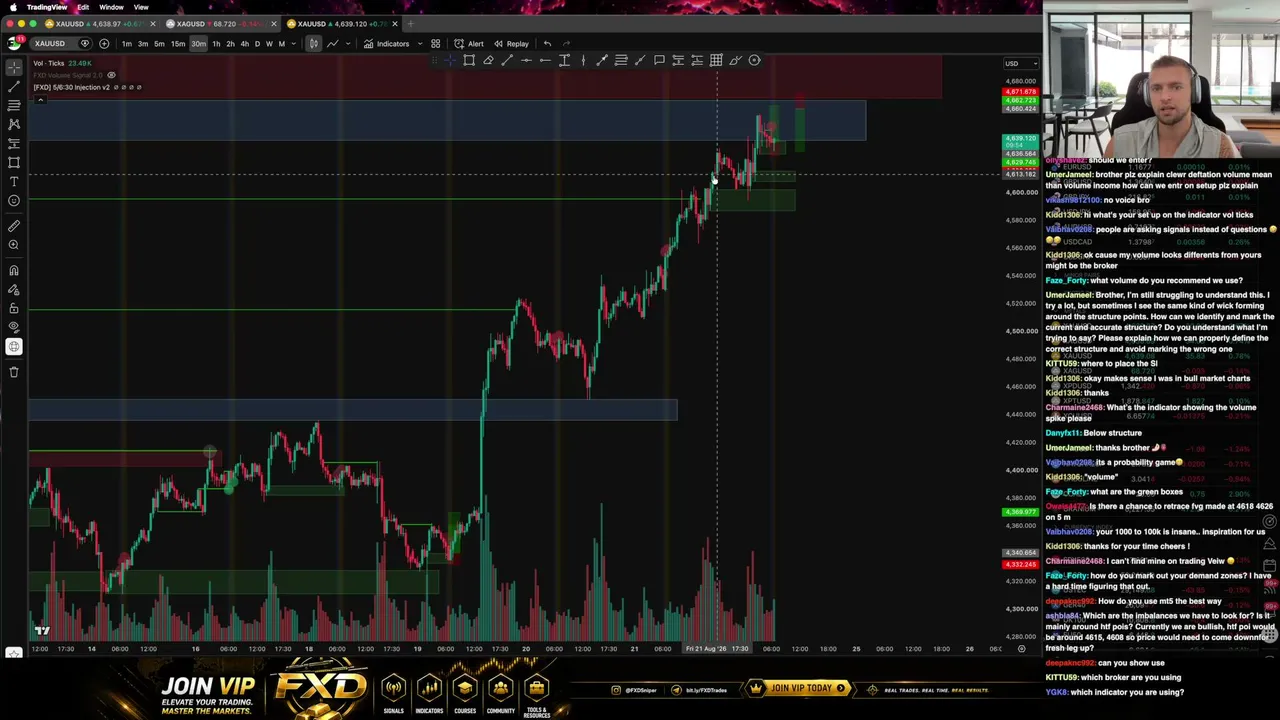
Task: Open the View menu
Action: 141,7
